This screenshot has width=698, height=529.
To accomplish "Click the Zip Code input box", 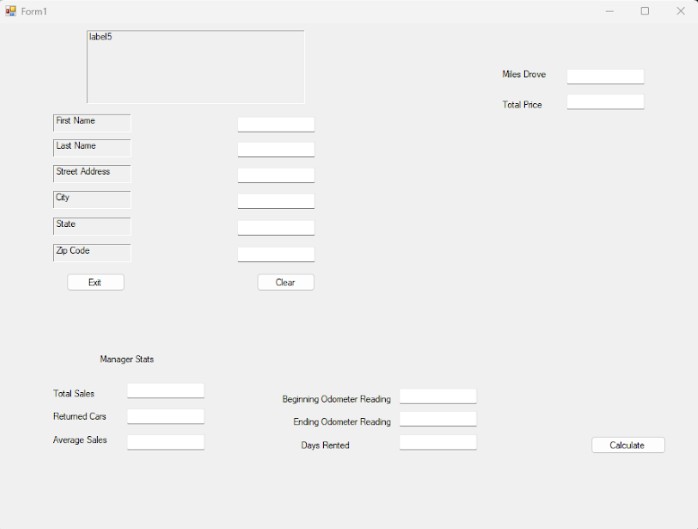I will [275, 254].
